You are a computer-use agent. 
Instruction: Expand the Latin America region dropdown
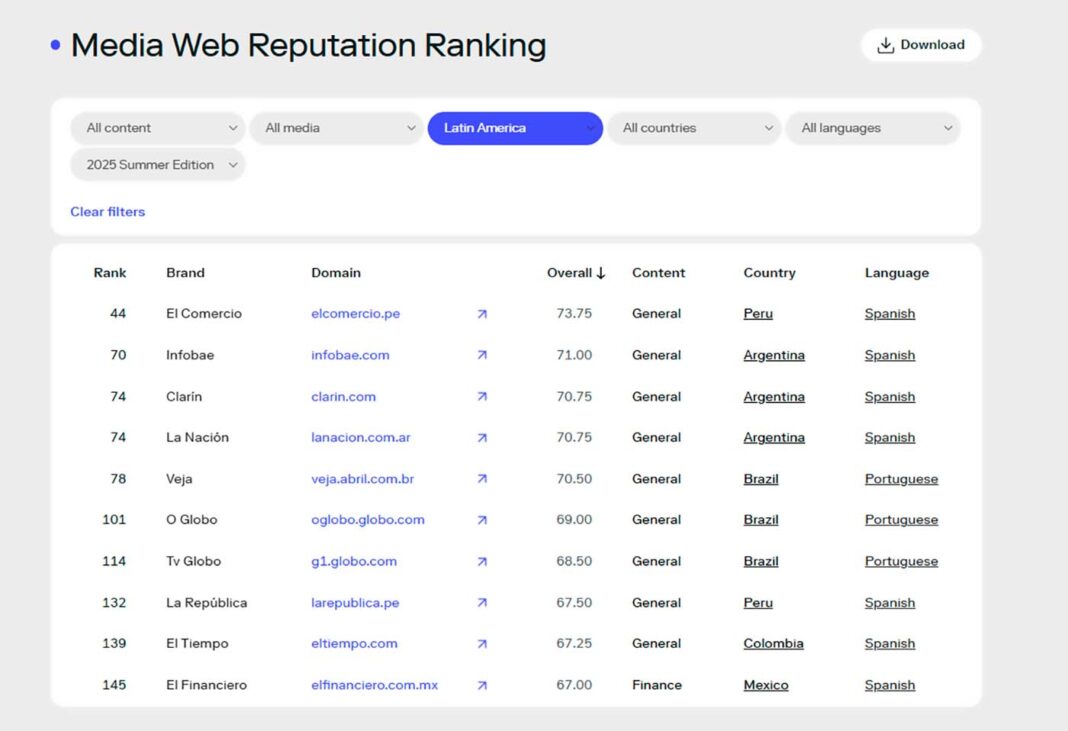click(x=515, y=128)
